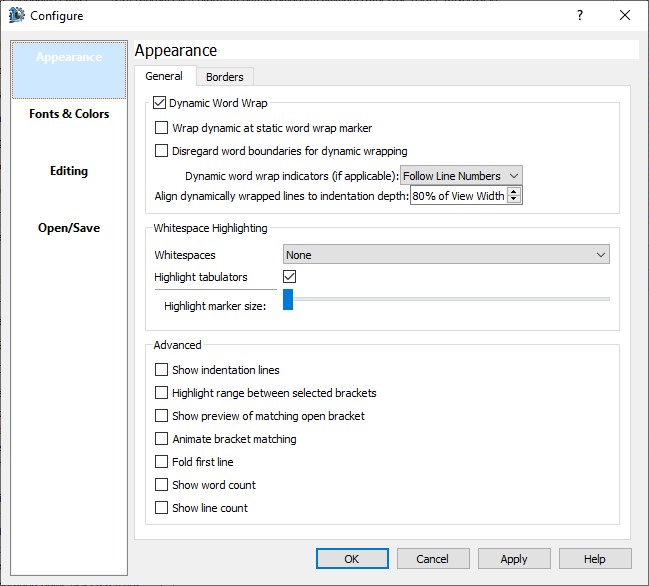Click the 'Align dynamically wrapped lines to indentation depth:' label

(x=282, y=196)
